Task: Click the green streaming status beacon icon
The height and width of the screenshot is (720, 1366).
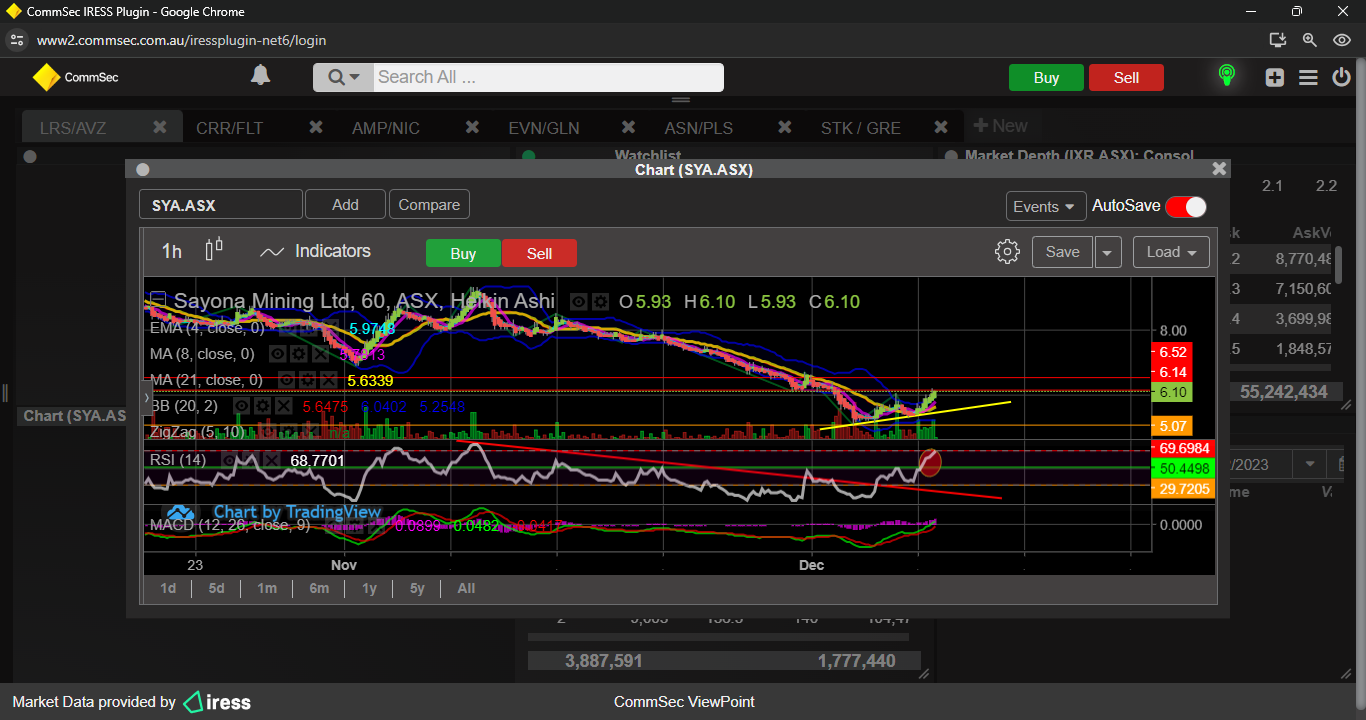Action: [1226, 76]
